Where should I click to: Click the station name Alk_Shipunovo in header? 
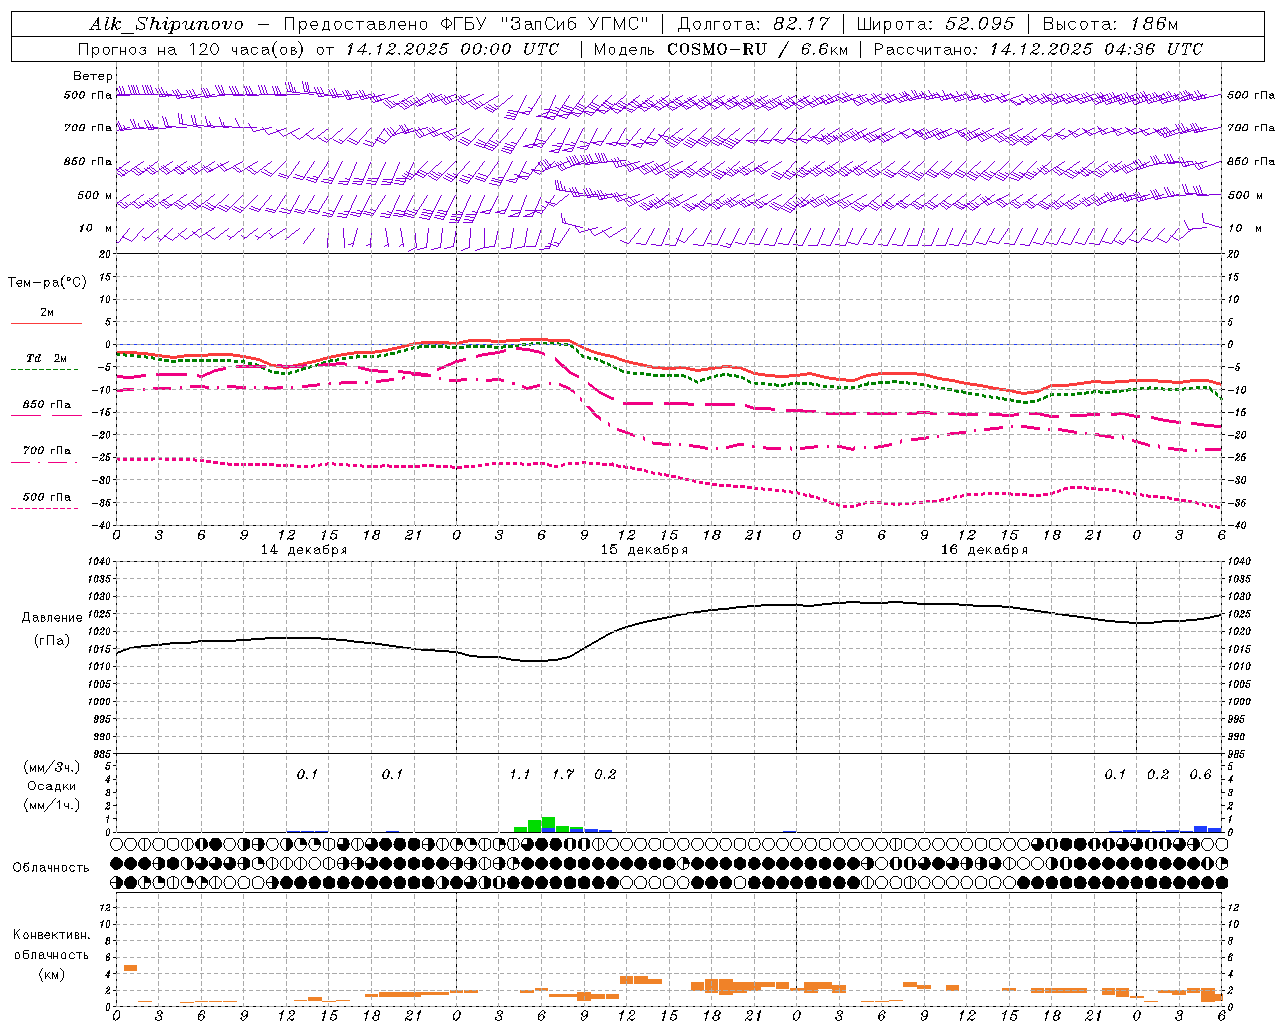[x=166, y=24]
